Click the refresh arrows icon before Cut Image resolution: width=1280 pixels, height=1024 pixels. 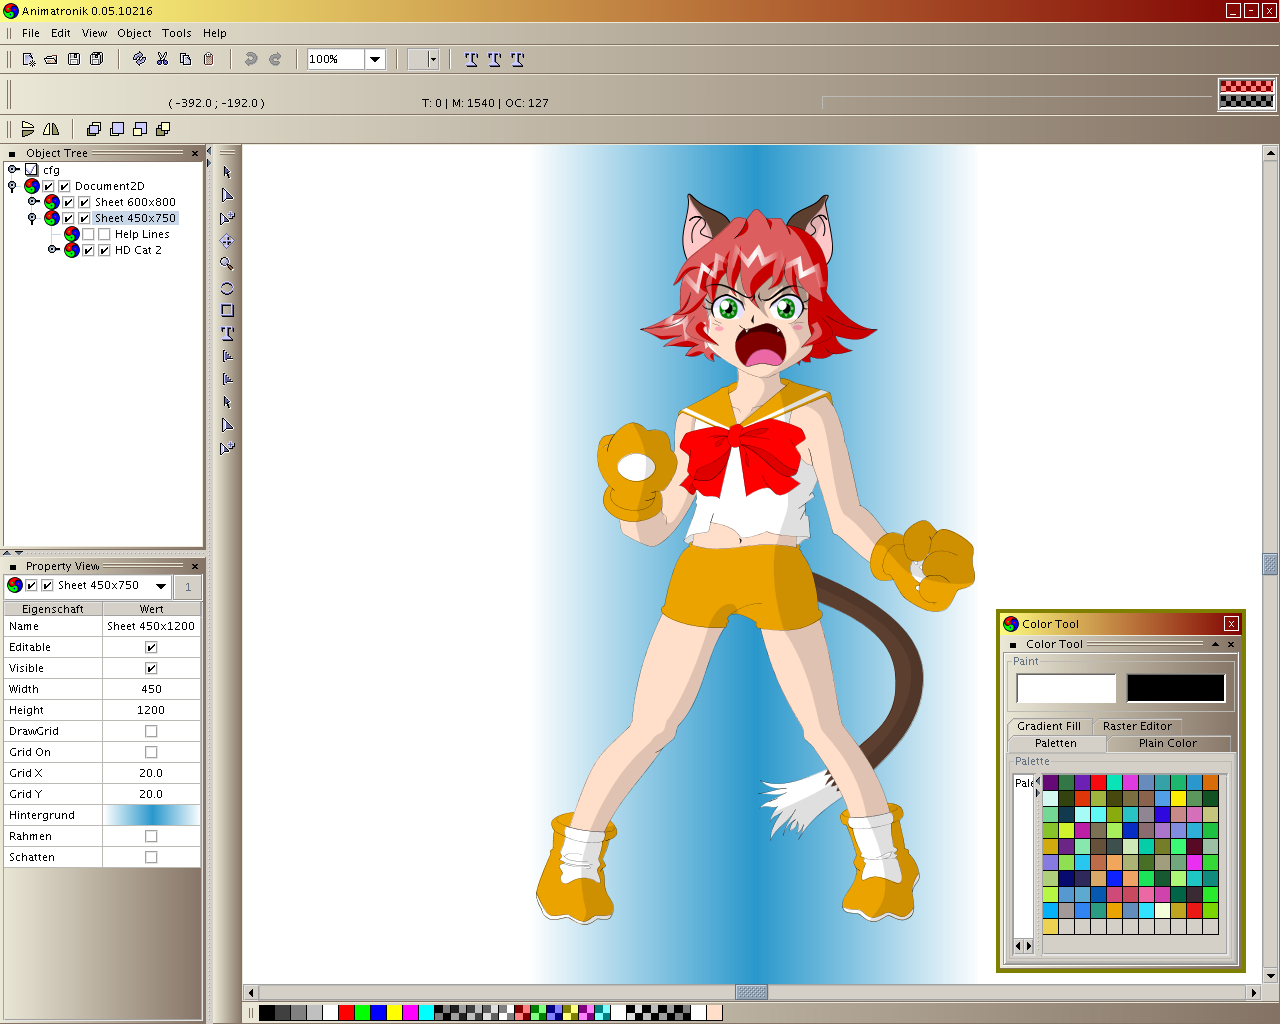click(139, 59)
